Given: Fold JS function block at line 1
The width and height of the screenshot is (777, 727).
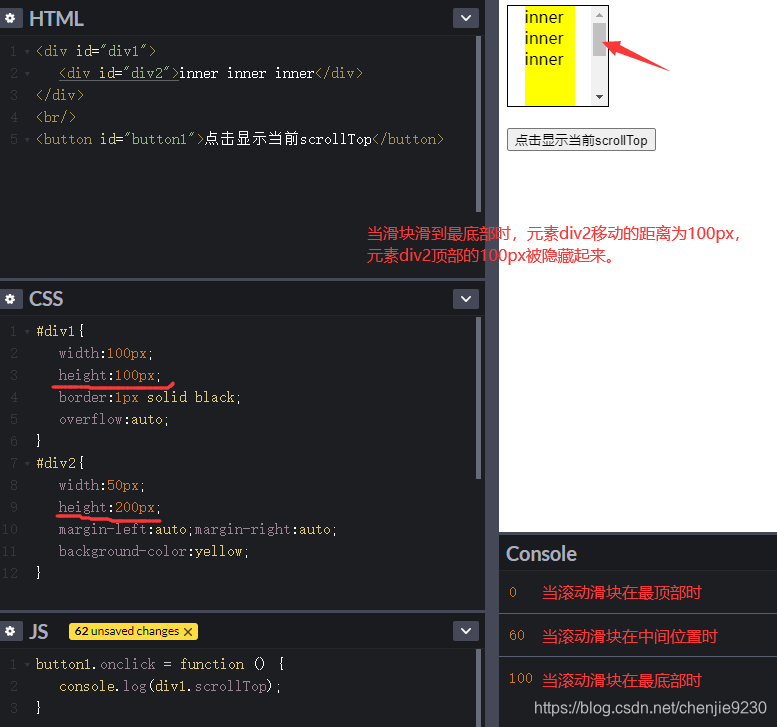Looking at the screenshot, I should (x=27, y=664).
